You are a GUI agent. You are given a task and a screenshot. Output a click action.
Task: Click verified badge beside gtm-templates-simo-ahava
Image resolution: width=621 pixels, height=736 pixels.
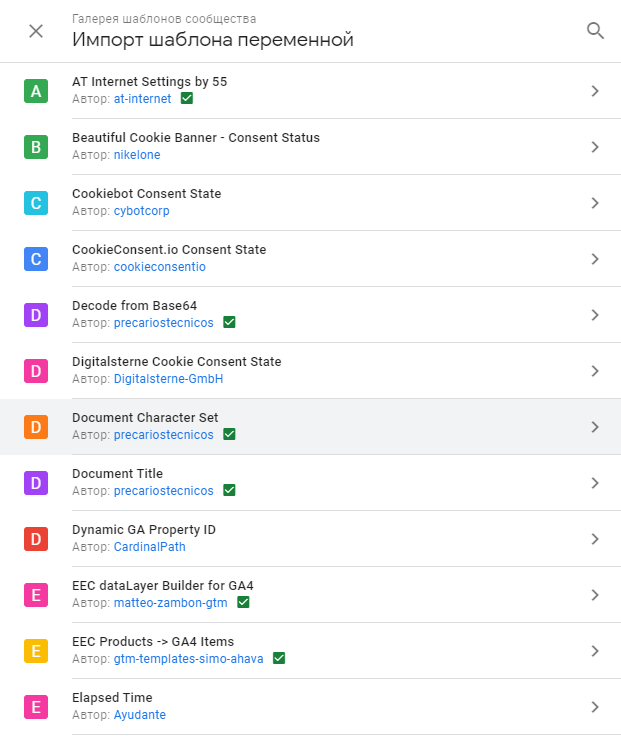(x=279, y=659)
